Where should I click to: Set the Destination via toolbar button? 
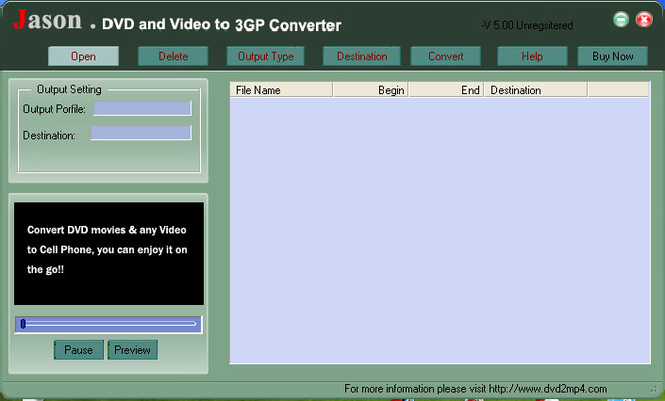(362, 56)
